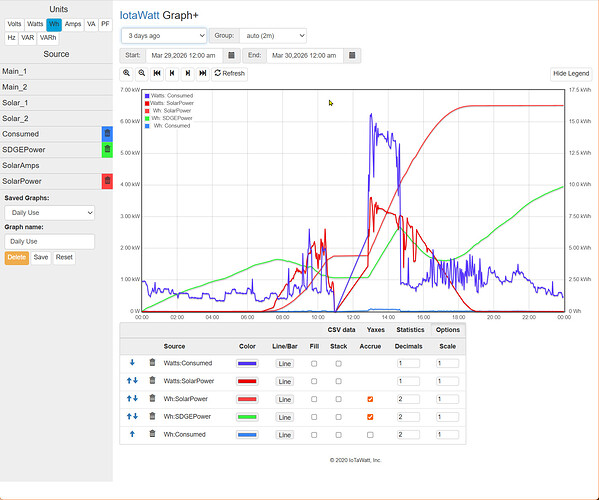Refresh the graph data

click(x=230, y=73)
